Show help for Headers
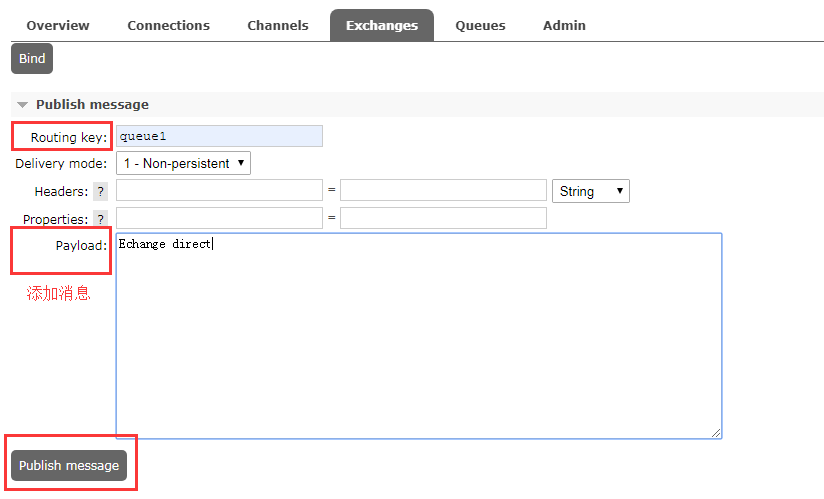 100,191
